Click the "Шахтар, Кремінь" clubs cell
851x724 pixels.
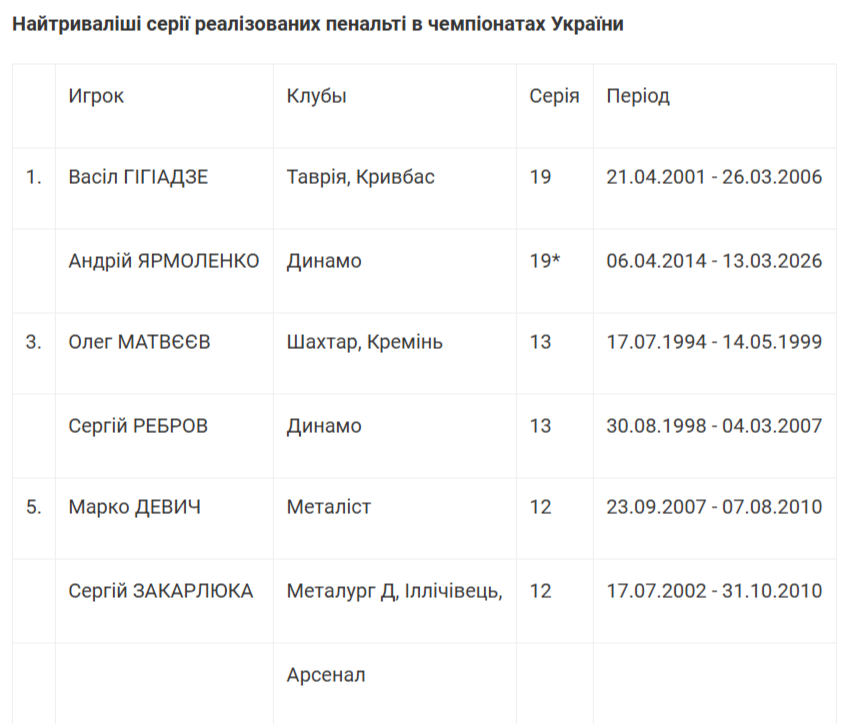pyautogui.click(x=364, y=342)
